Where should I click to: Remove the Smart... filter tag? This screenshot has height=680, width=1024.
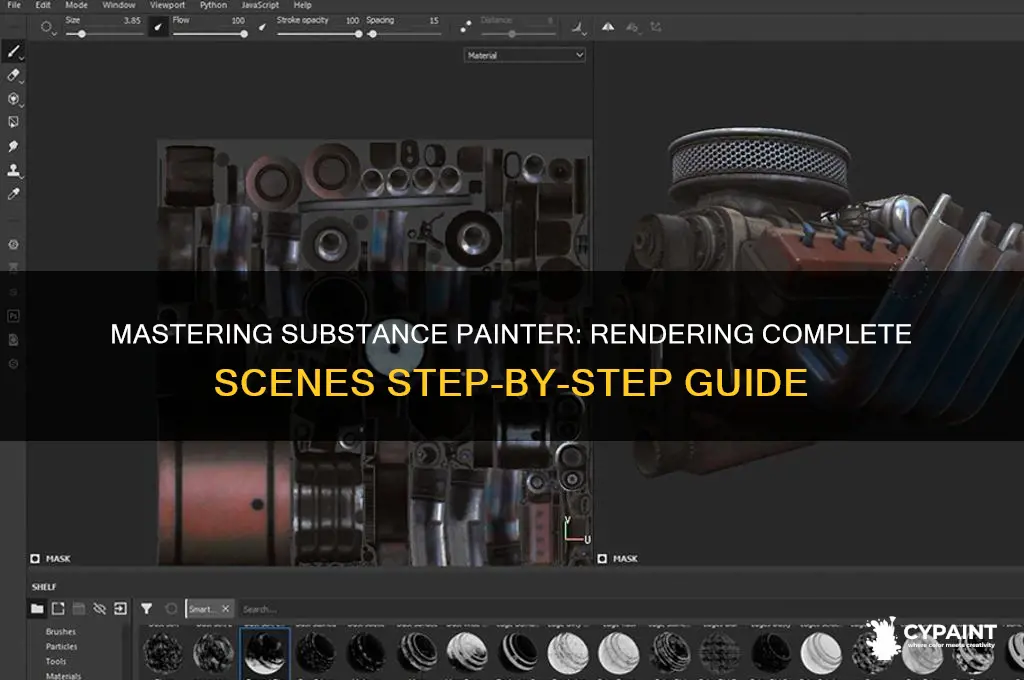[225, 609]
